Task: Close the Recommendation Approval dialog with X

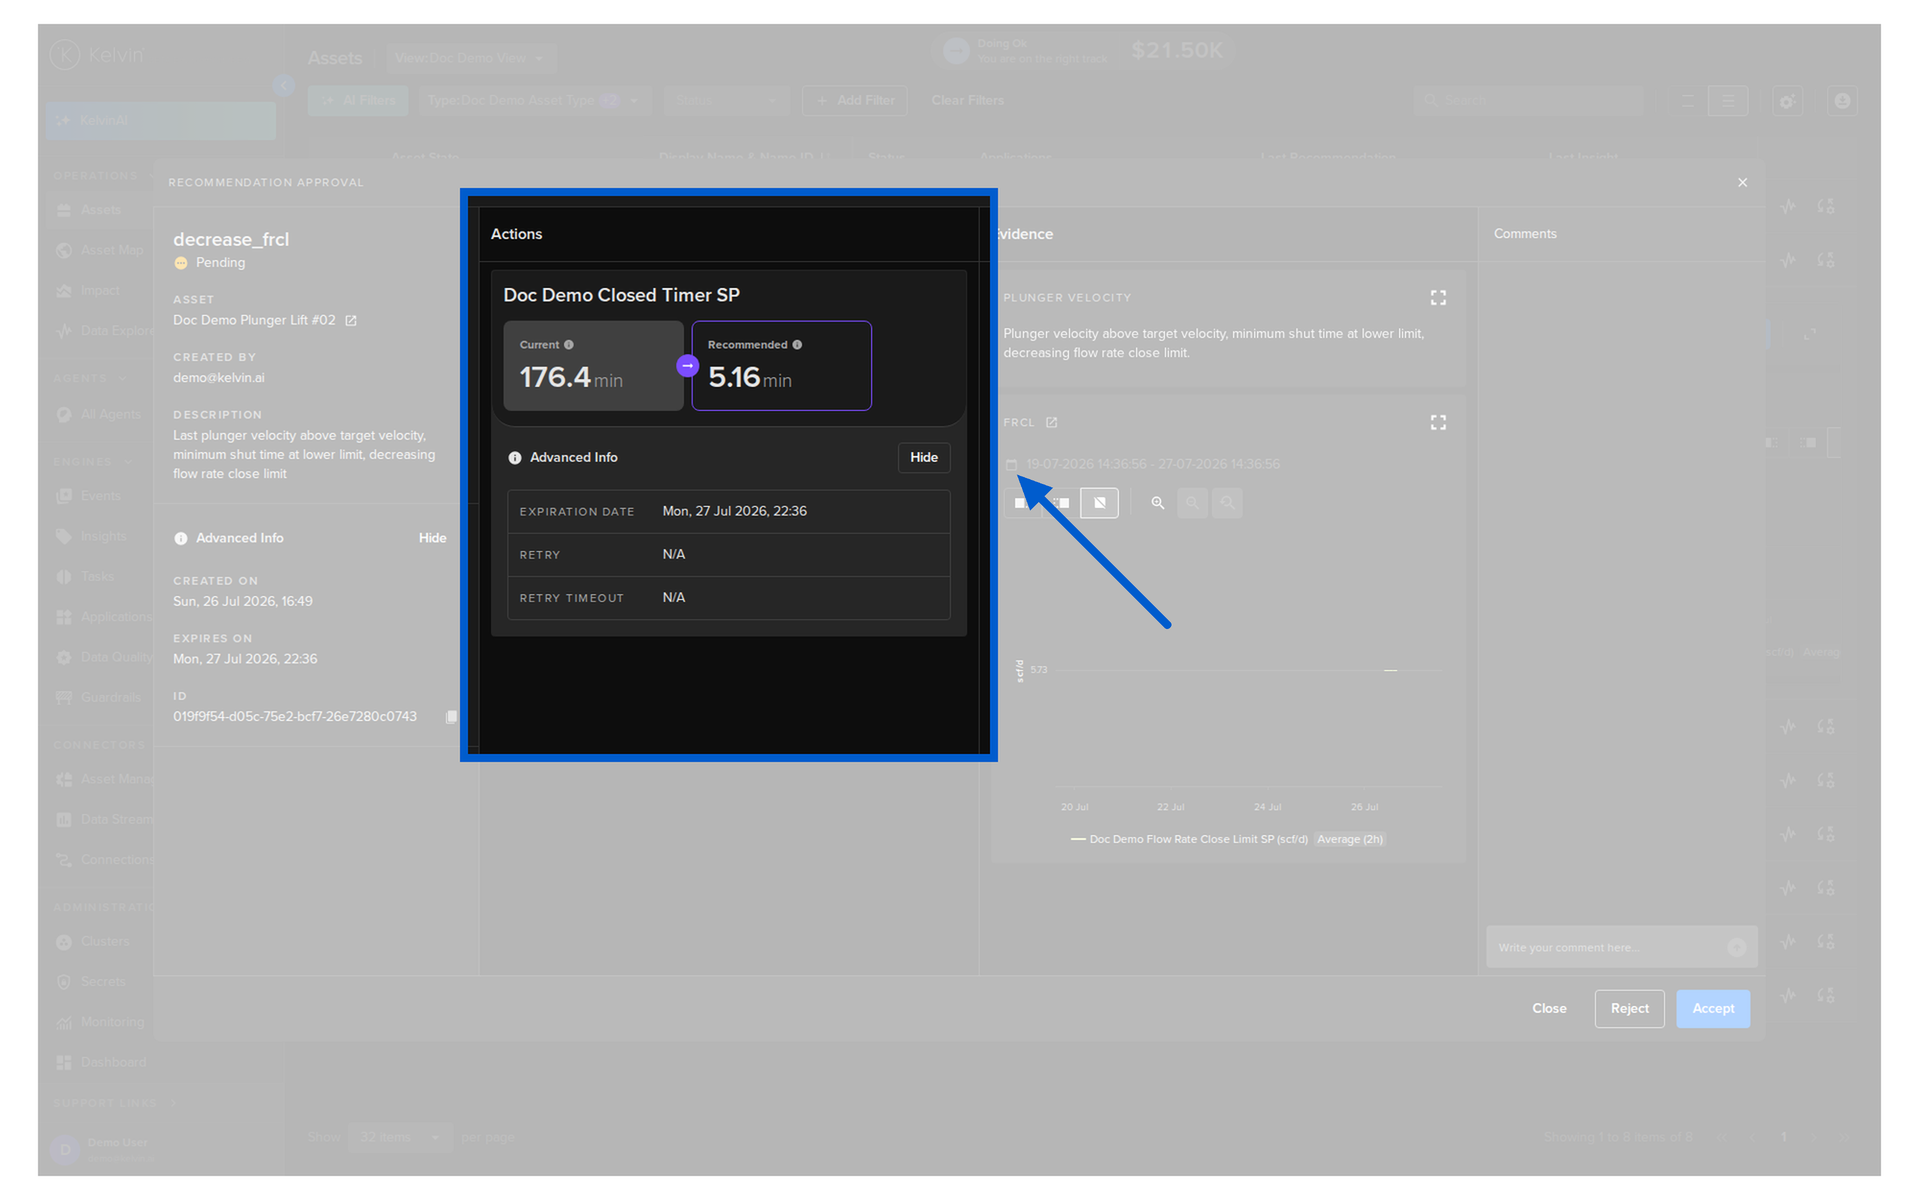Action: click(1743, 182)
